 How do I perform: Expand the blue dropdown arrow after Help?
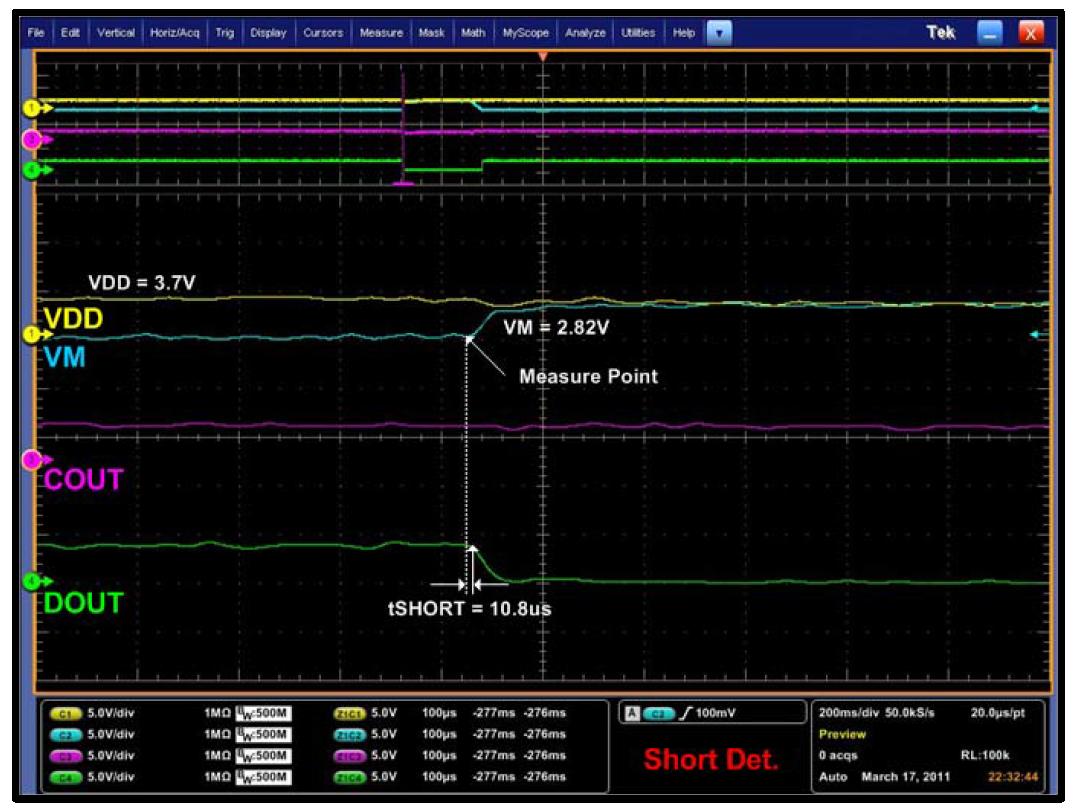[x=719, y=32]
